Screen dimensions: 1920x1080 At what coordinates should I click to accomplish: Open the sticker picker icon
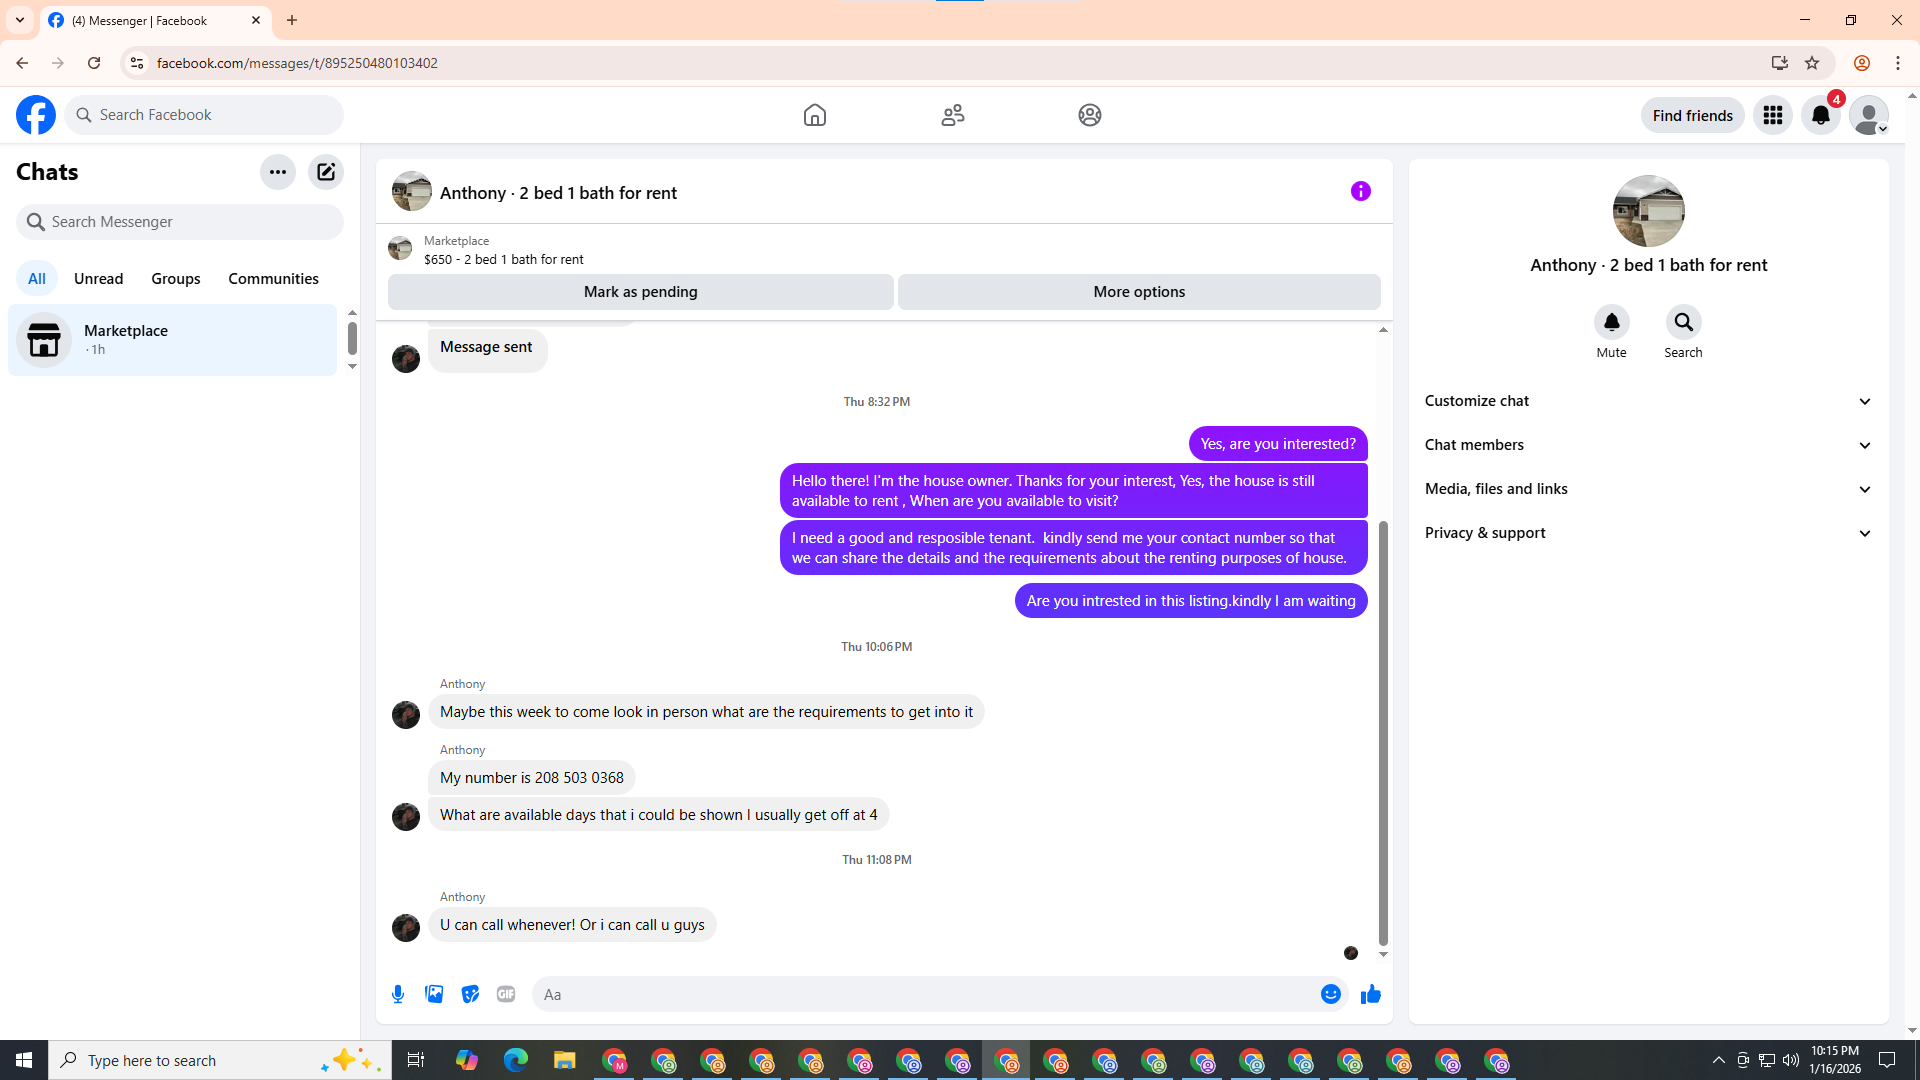(x=470, y=994)
